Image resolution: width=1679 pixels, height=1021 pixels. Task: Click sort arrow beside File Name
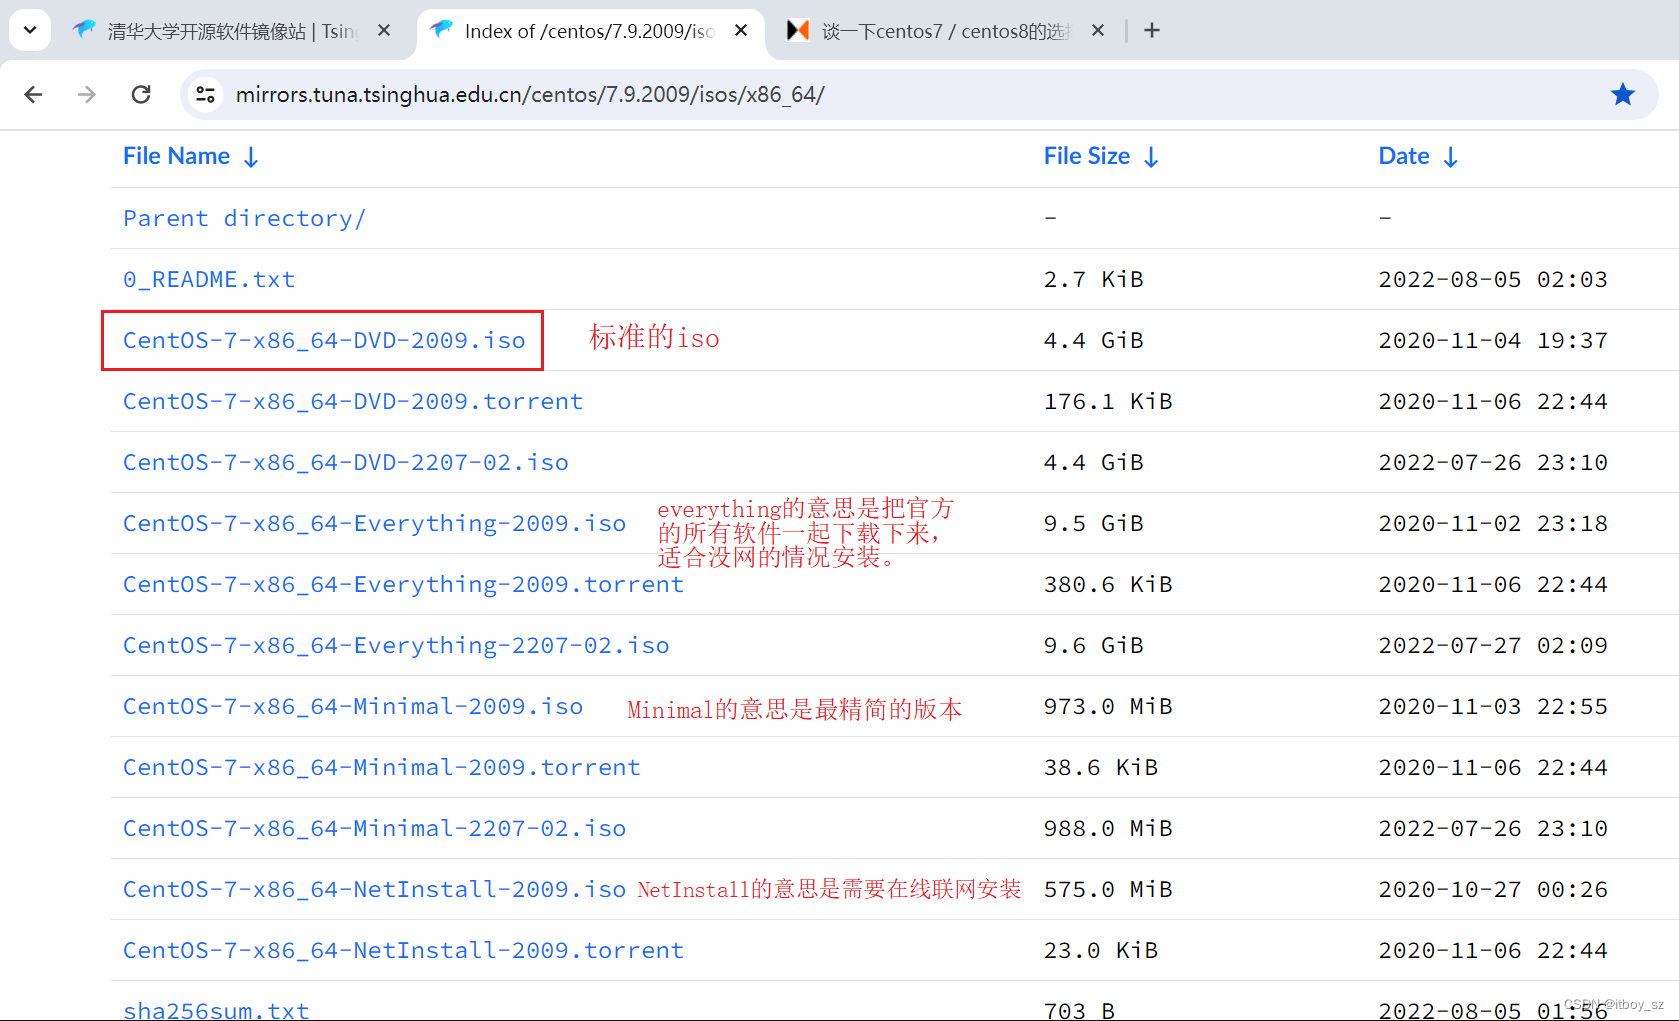pyautogui.click(x=251, y=157)
